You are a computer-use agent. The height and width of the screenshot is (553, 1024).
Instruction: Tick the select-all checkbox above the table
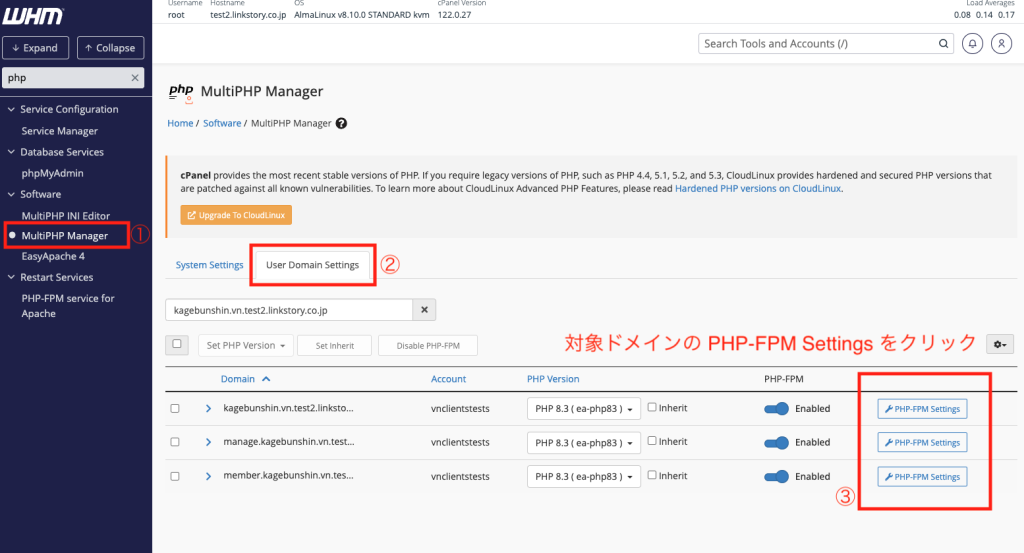(x=176, y=344)
